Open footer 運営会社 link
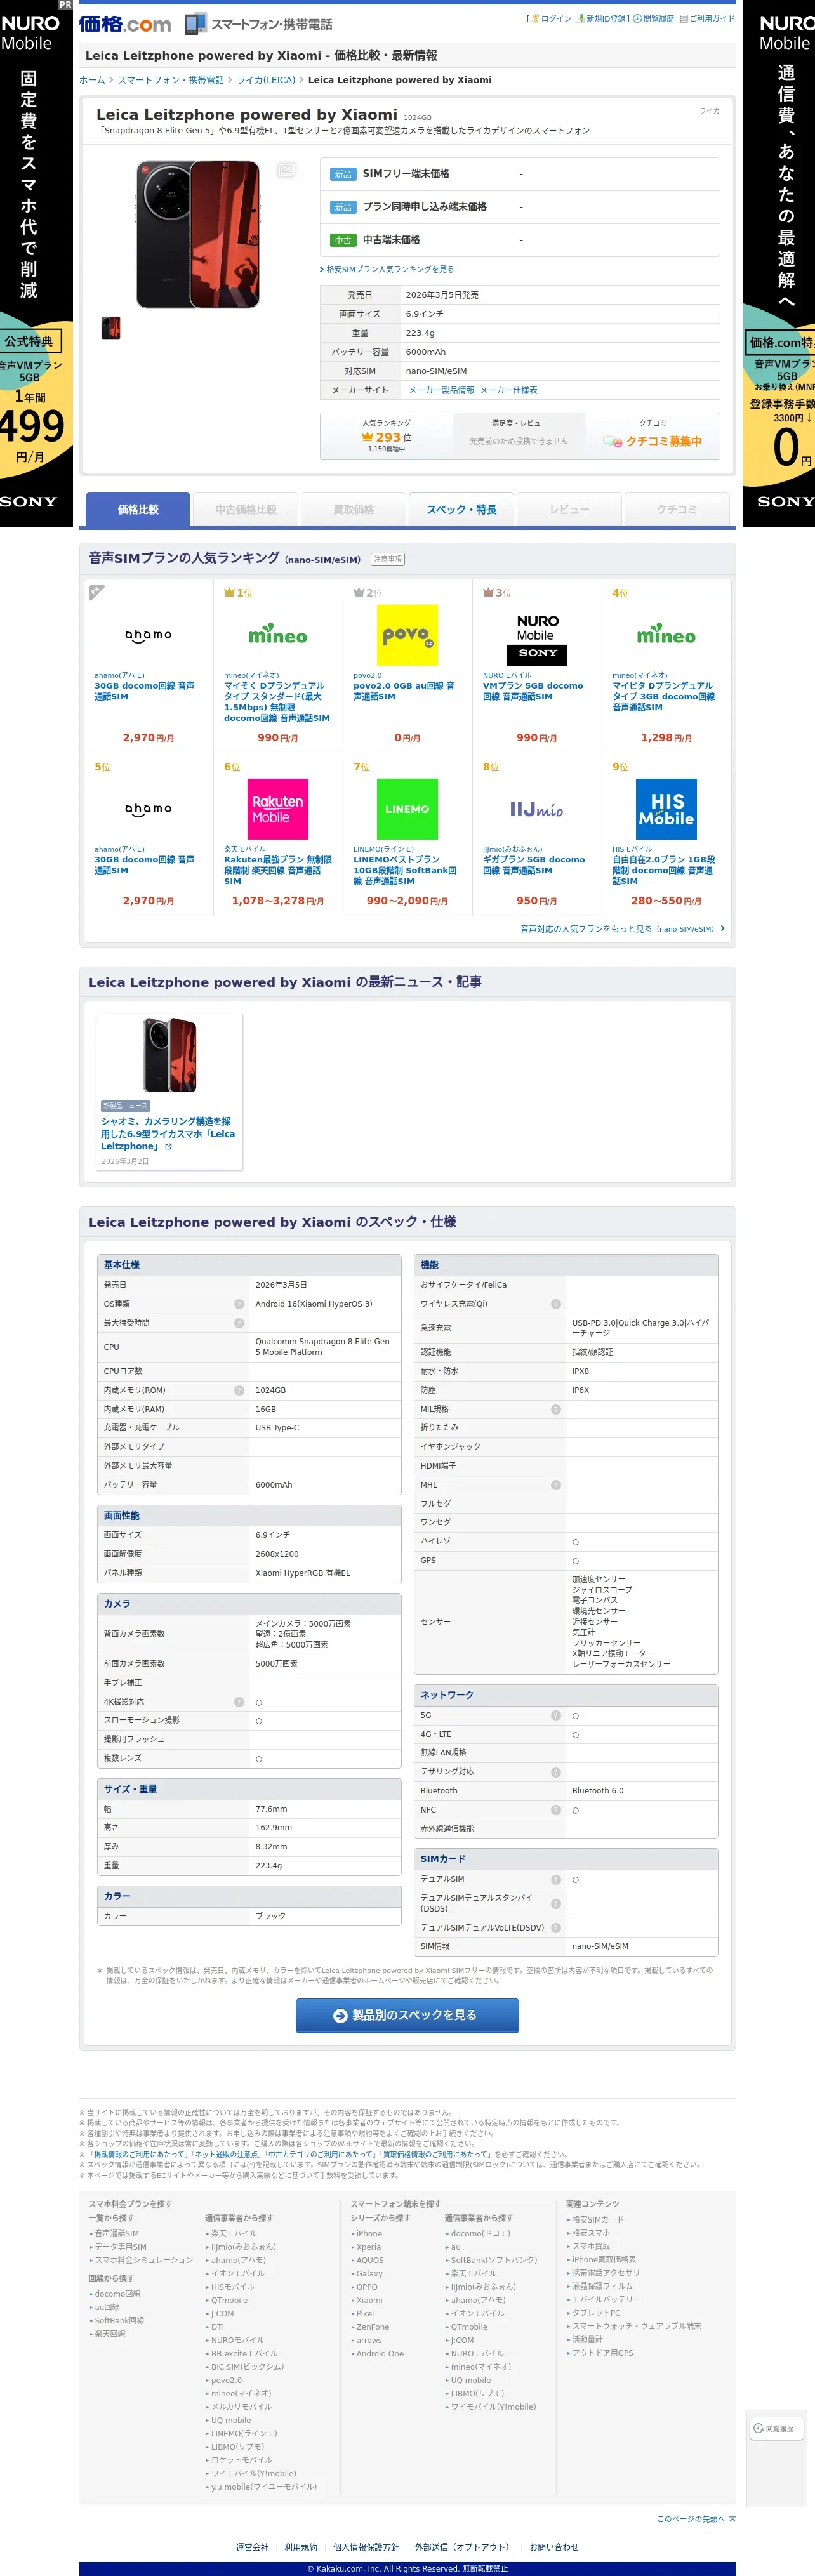Image resolution: width=815 pixels, height=2576 pixels. click(x=252, y=2547)
